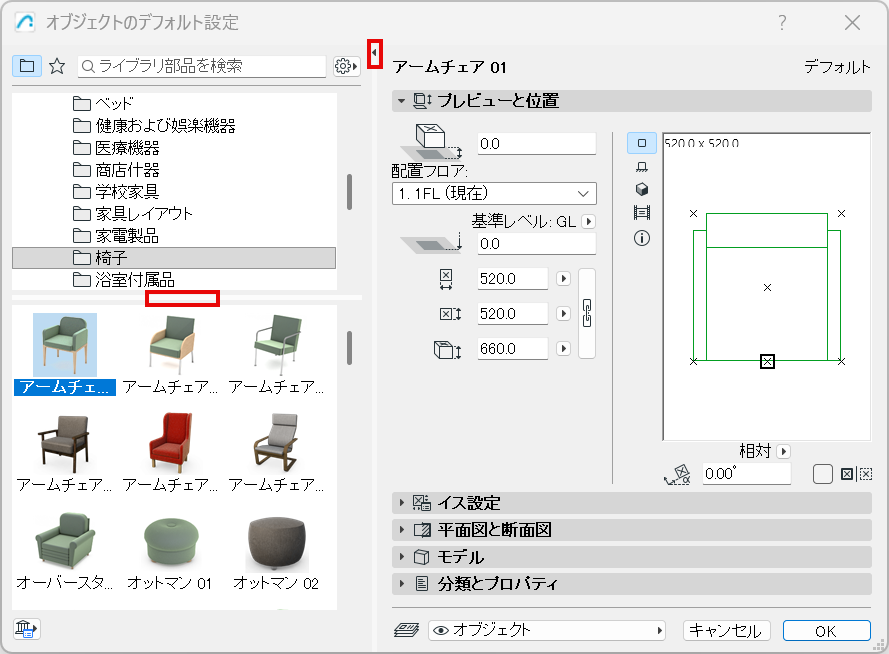
Task: Click the dashed anchor icon at the far right
Action: coord(866,474)
